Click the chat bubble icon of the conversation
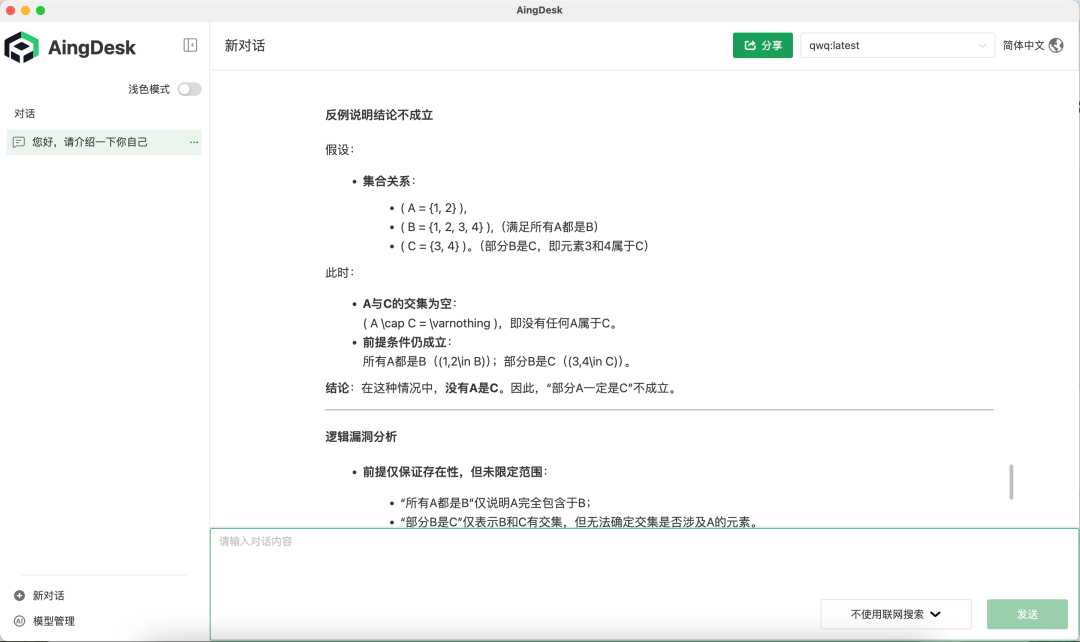Screen dimensions: 1080x642 pos(19,142)
